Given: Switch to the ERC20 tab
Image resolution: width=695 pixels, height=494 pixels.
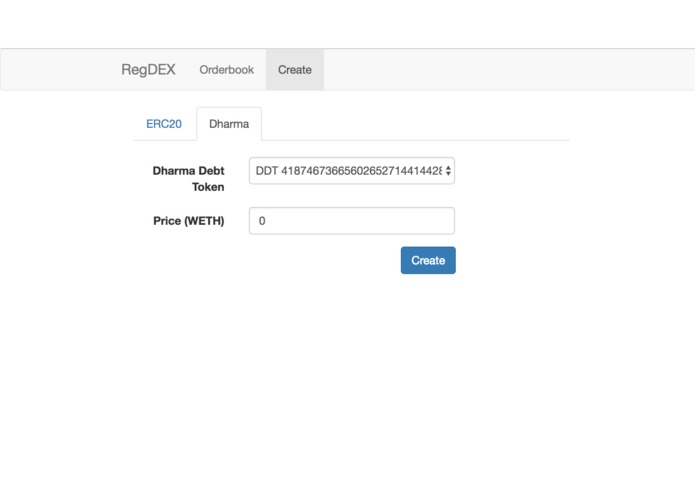Looking at the screenshot, I should tap(164, 124).
